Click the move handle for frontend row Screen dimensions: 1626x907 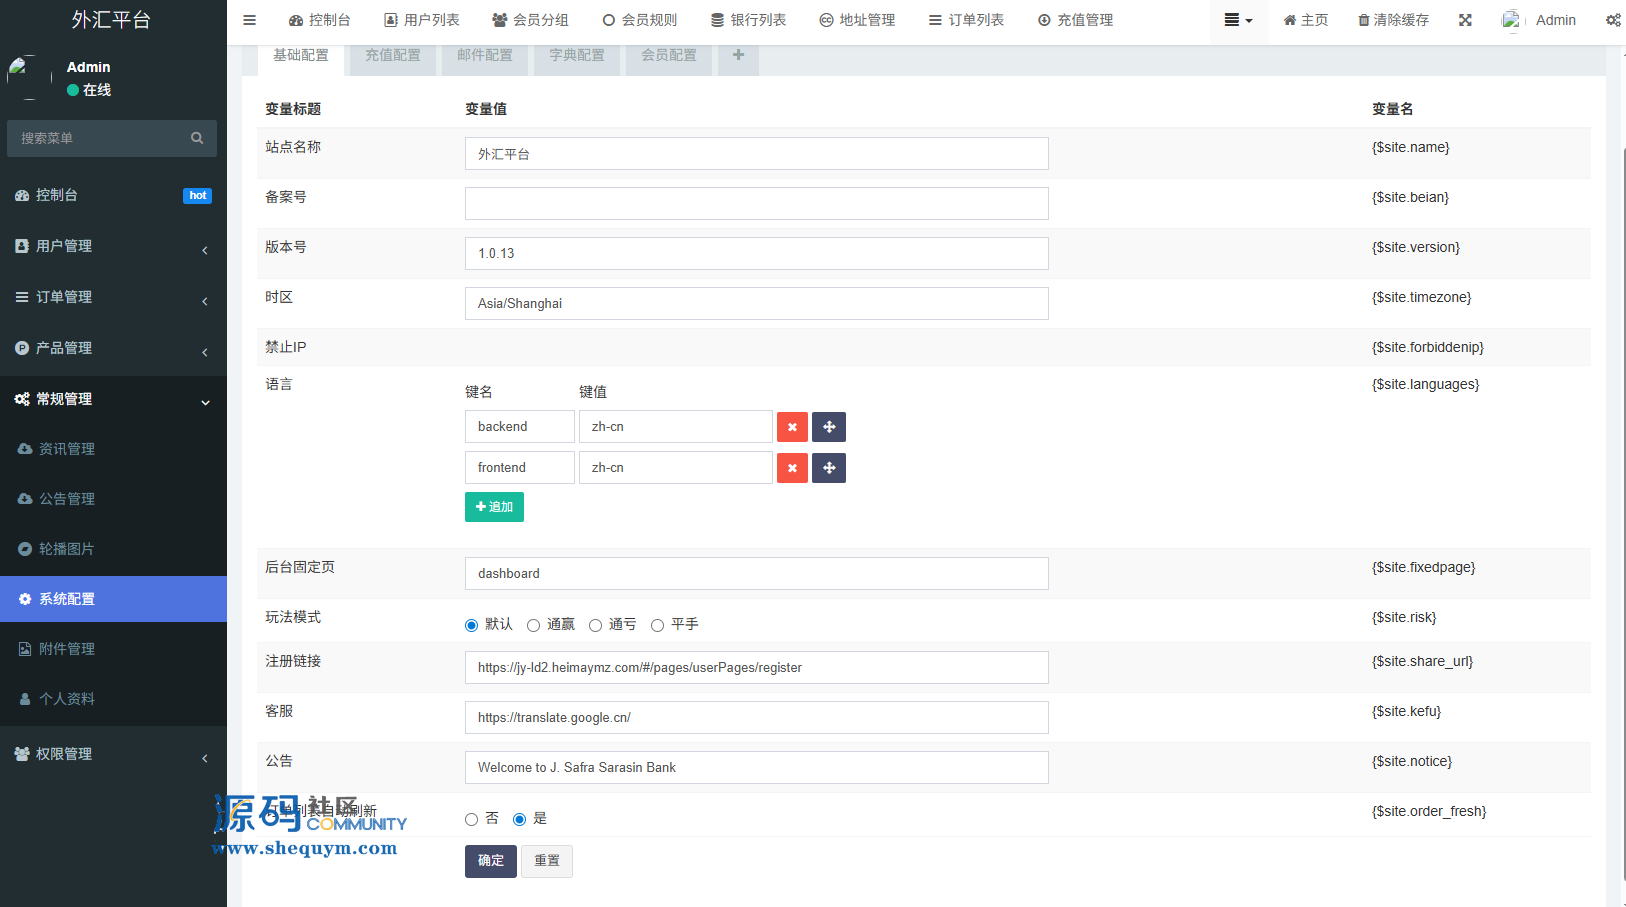tap(829, 468)
